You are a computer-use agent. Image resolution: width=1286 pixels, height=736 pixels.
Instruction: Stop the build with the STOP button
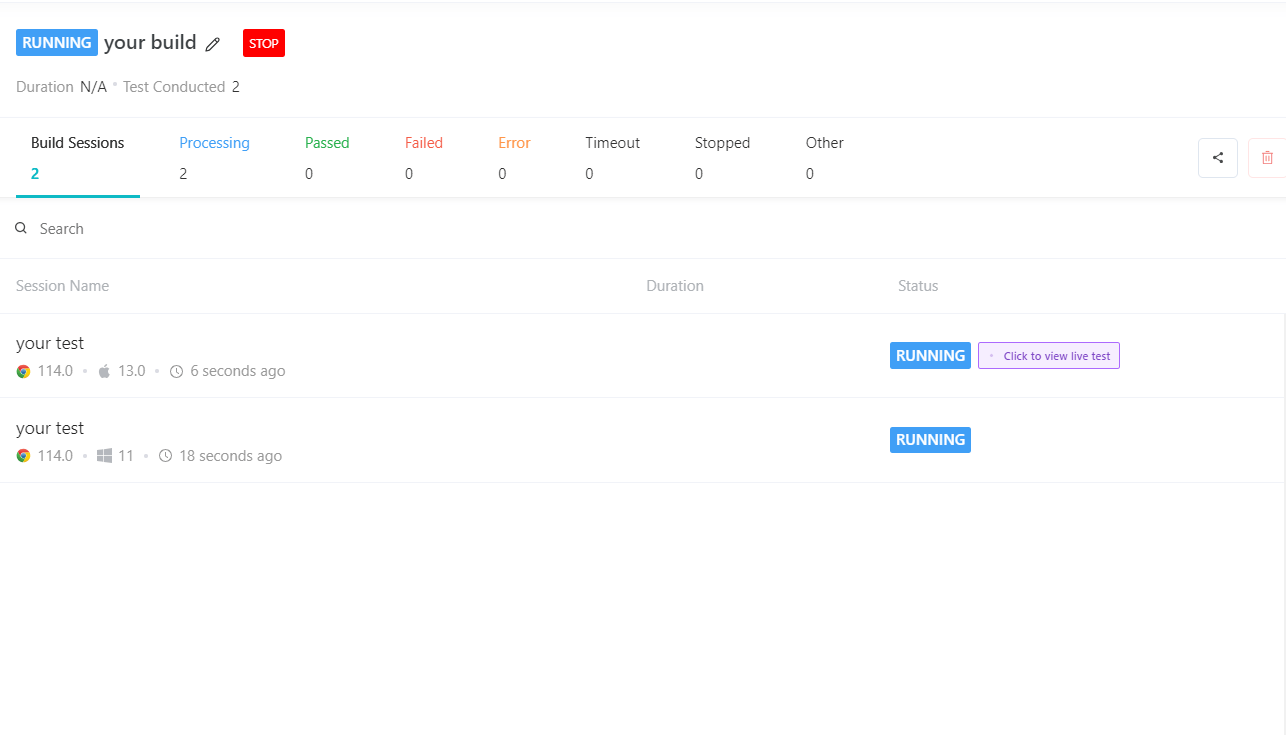tap(263, 43)
